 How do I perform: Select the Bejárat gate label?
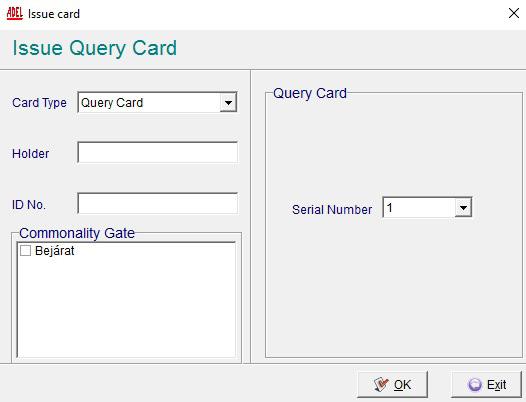click(54, 251)
